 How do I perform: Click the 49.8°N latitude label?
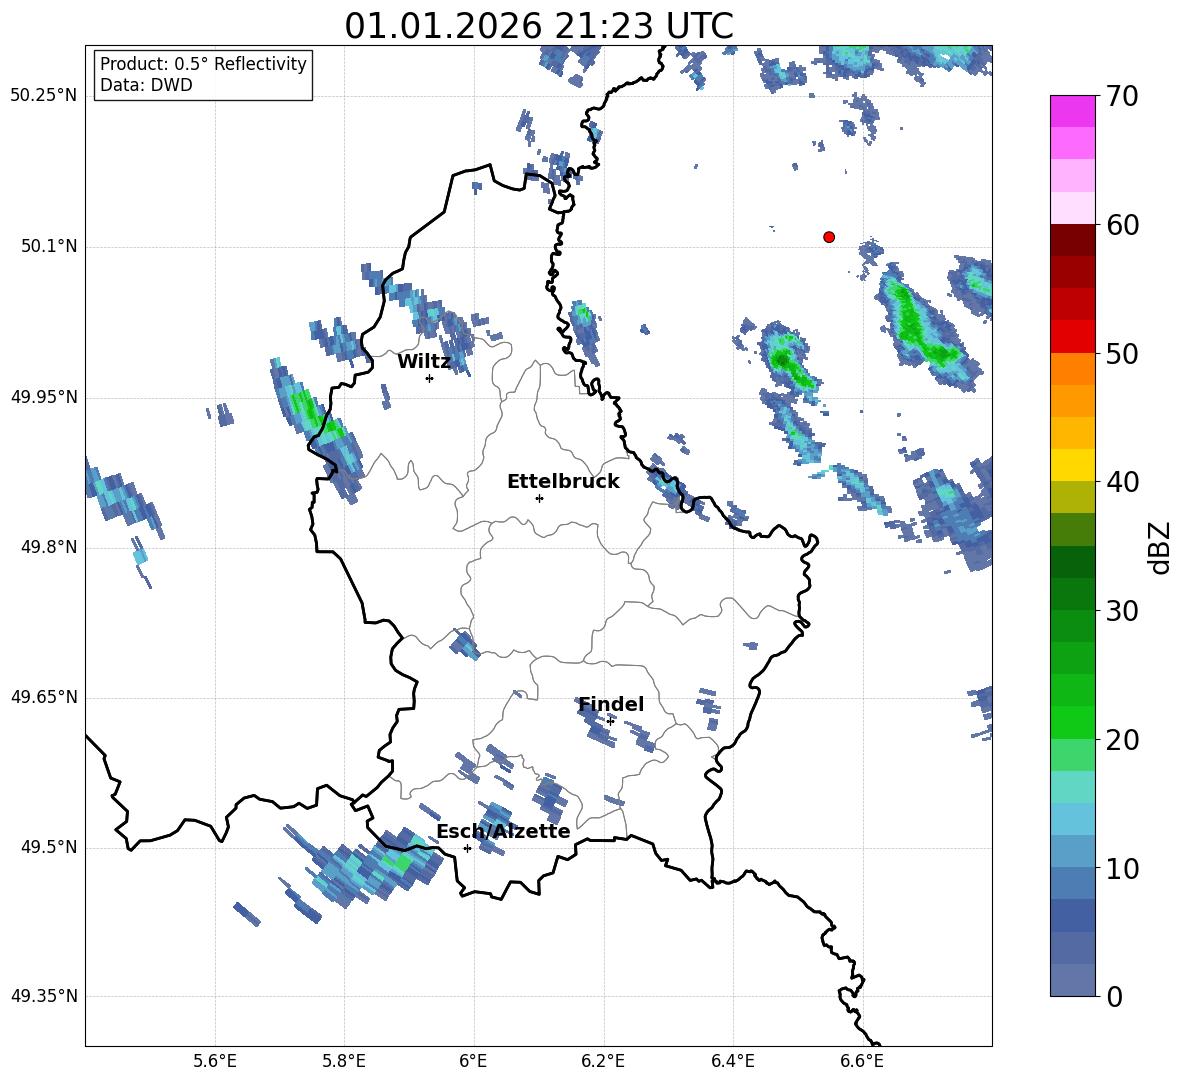[49, 547]
